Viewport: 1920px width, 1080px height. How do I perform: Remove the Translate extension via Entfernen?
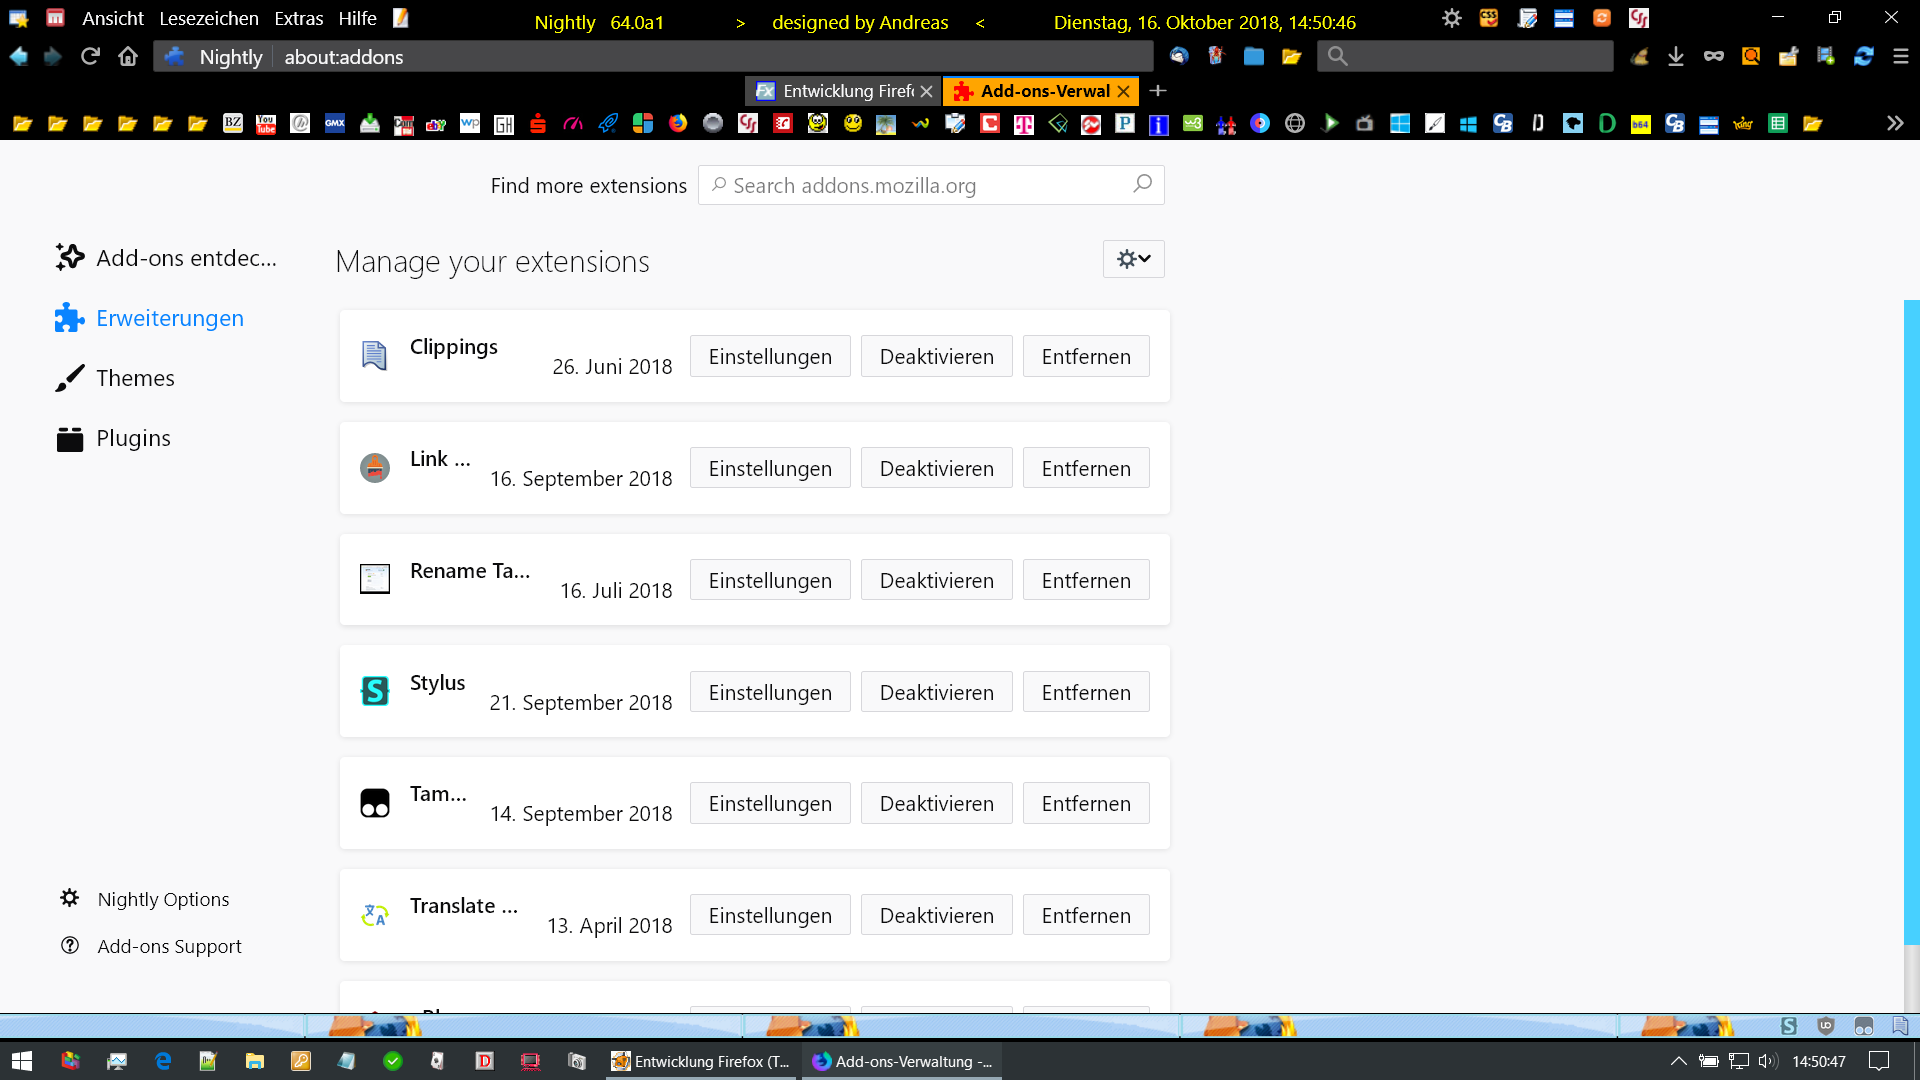point(1085,915)
